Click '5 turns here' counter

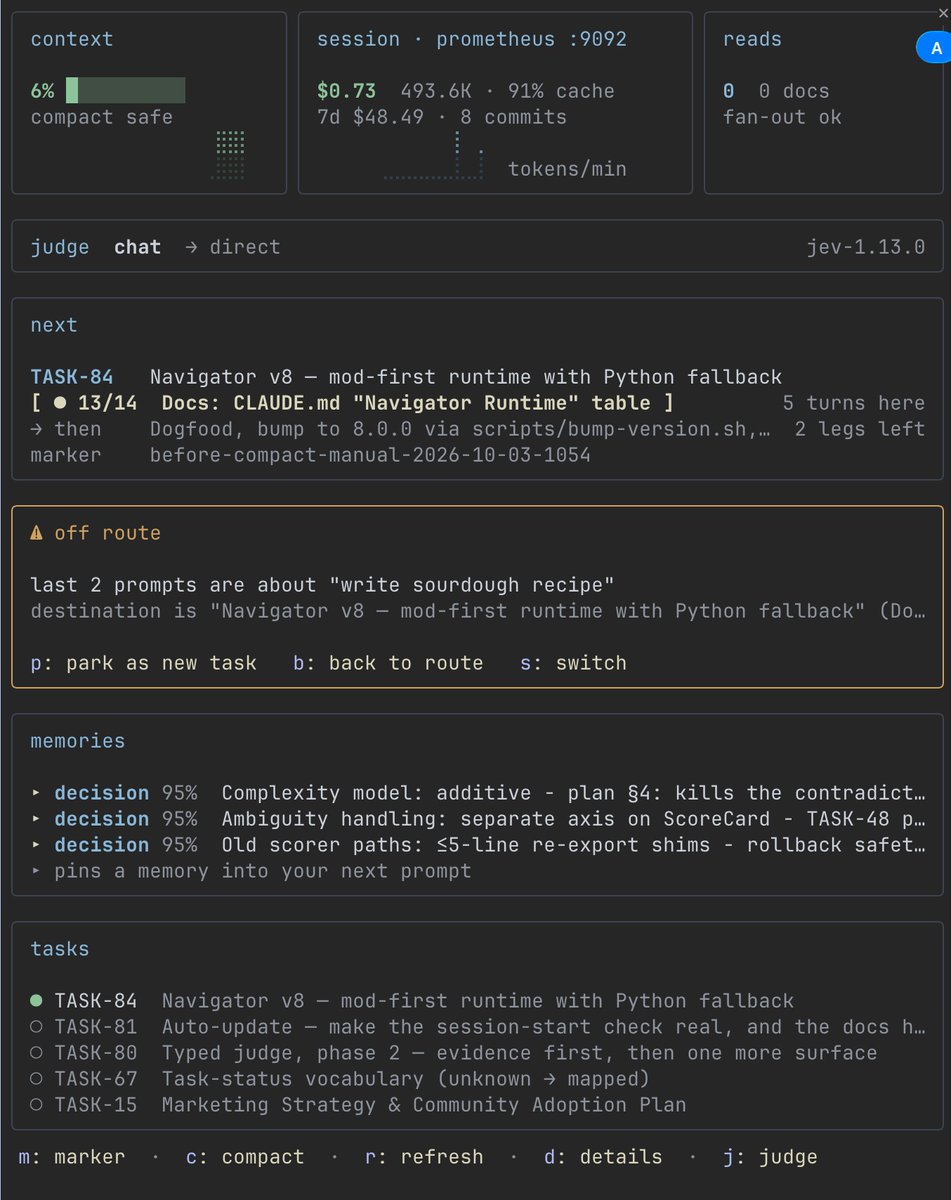point(854,403)
